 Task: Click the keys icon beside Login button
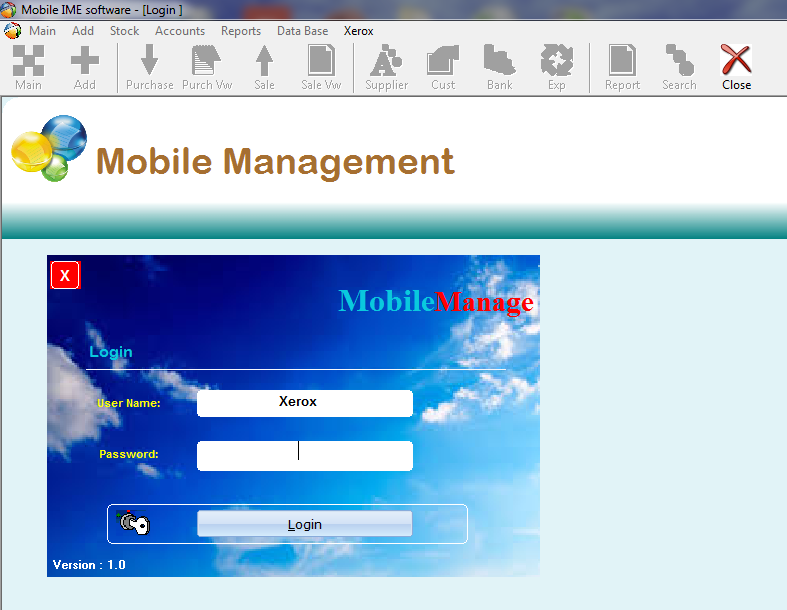134,523
